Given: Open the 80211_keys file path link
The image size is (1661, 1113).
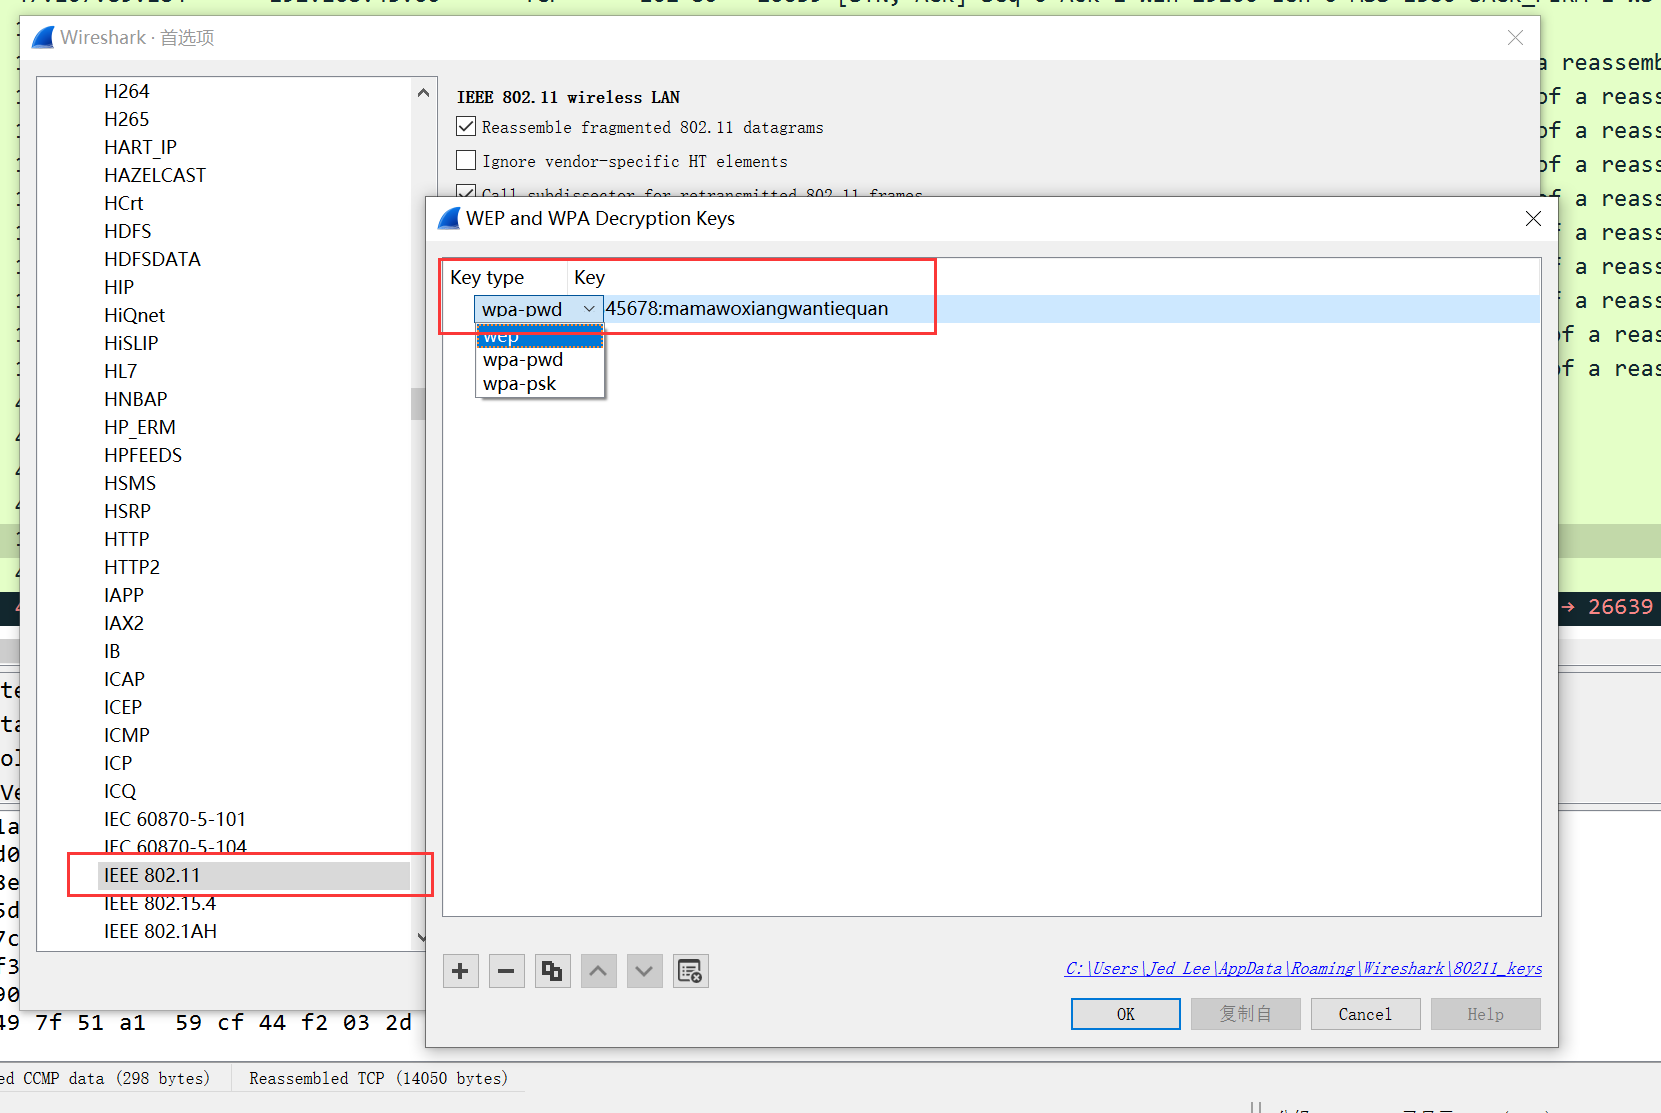Looking at the screenshot, I should click(1304, 968).
